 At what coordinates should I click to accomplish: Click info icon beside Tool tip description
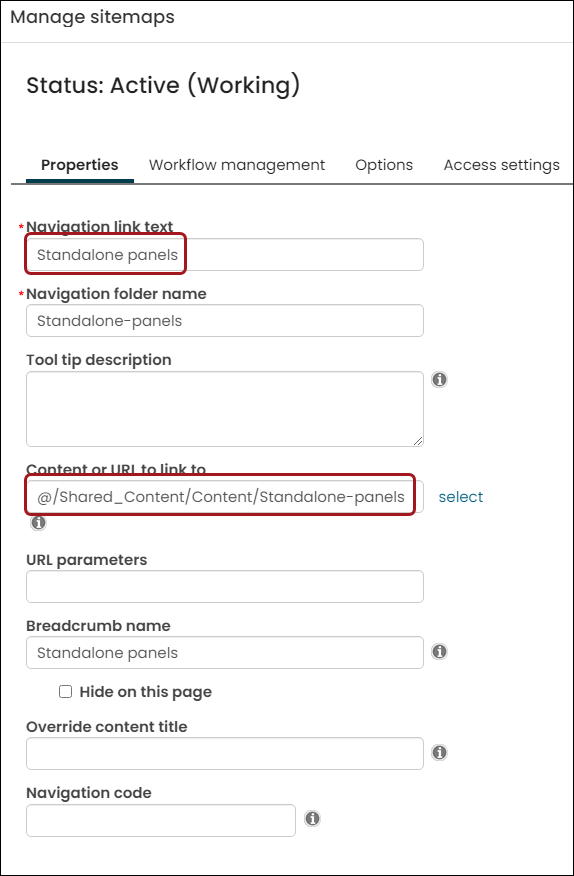[x=439, y=380]
